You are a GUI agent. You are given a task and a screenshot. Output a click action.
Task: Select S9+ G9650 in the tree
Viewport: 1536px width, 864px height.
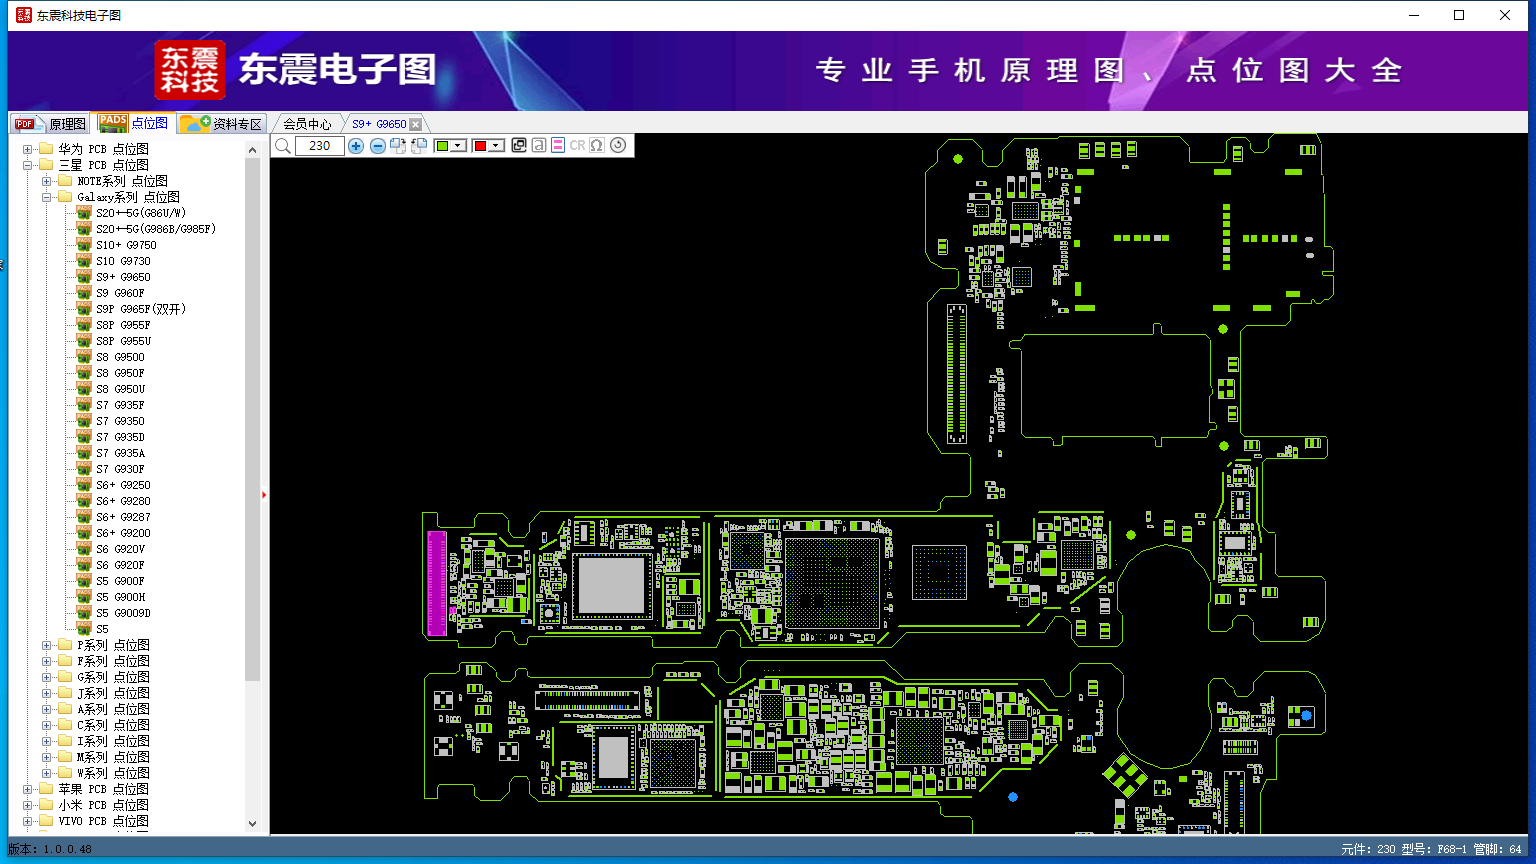[x=123, y=277]
